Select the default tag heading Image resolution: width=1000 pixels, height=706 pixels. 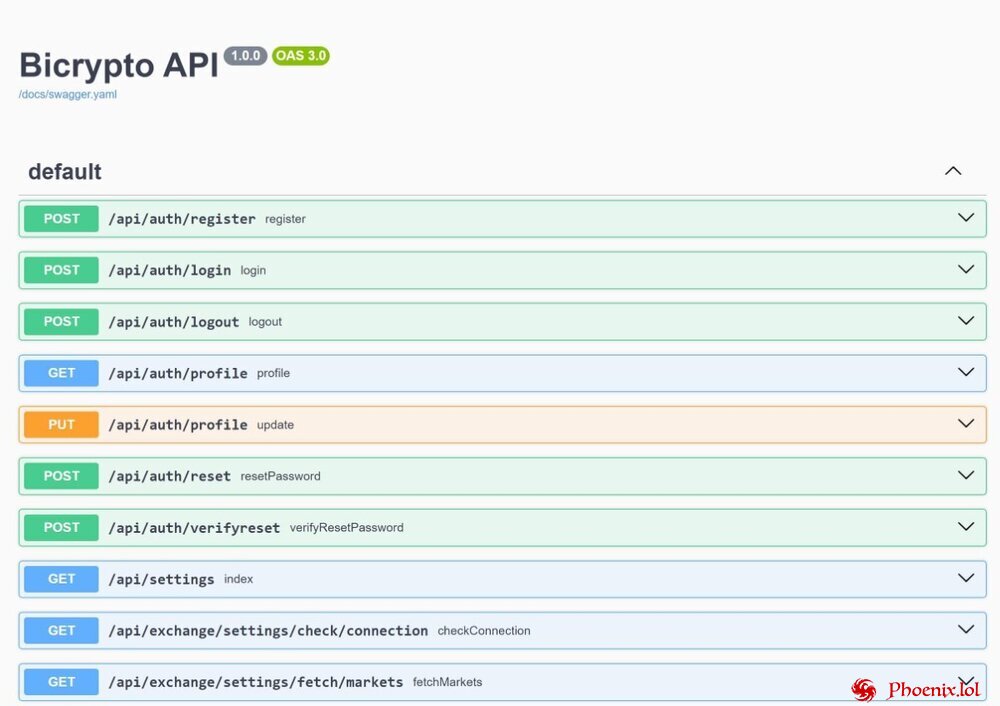pyautogui.click(x=65, y=172)
